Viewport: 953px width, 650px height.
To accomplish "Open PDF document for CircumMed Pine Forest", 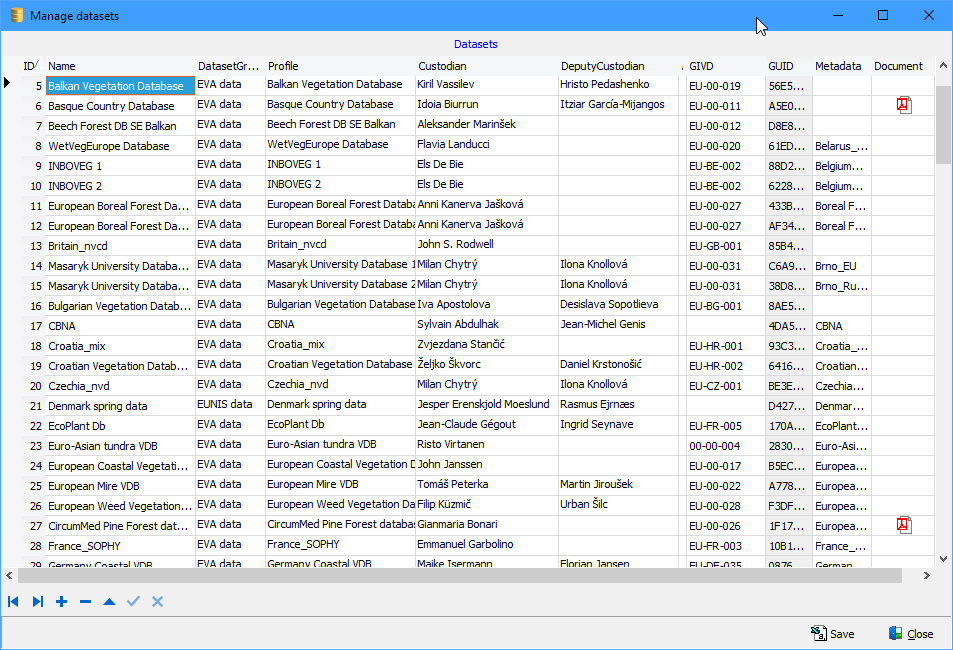I will click(904, 525).
